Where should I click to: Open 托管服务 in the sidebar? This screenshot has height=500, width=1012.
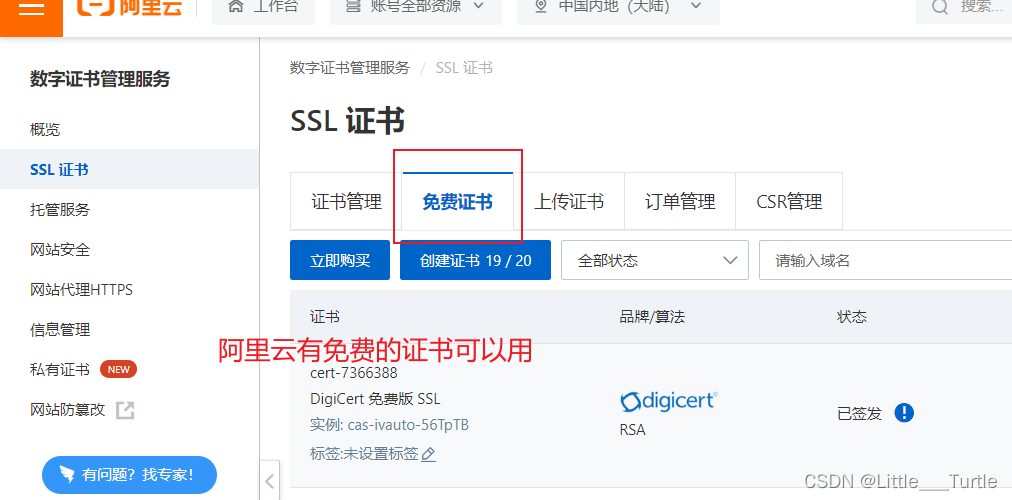(x=60, y=210)
